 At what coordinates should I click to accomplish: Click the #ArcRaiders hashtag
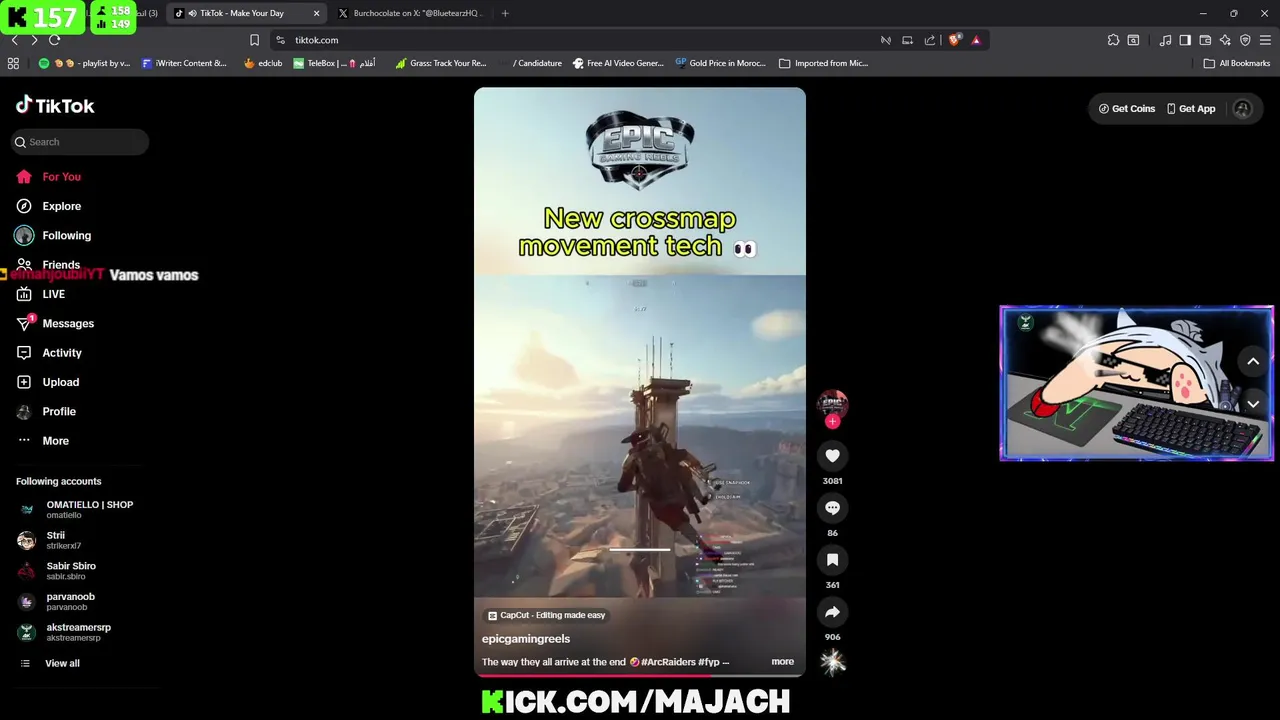tap(668, 662)
